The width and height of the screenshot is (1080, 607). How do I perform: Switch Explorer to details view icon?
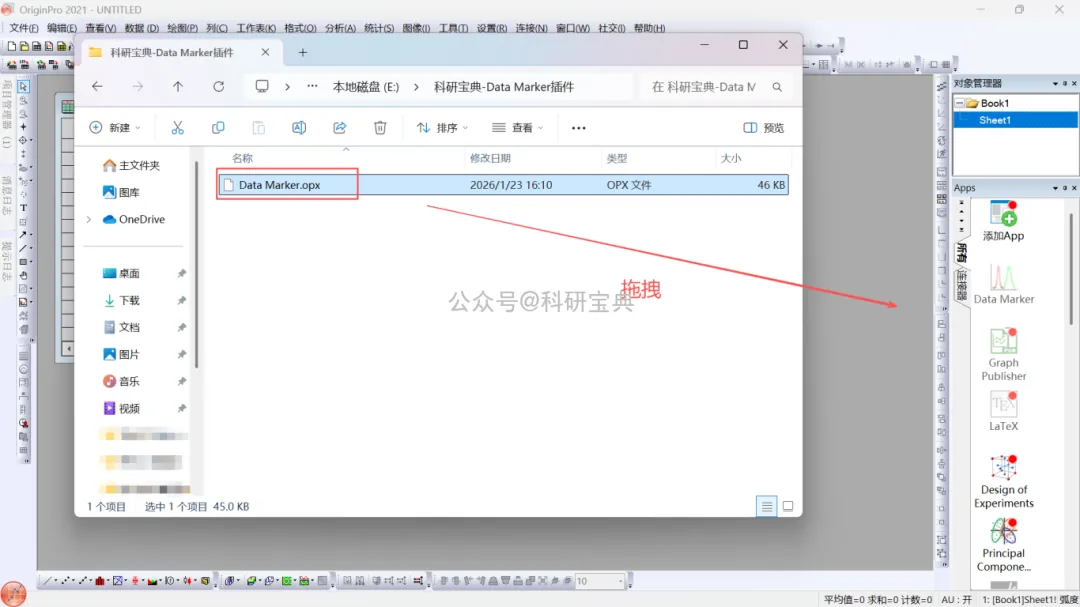(x=767, y=506)
